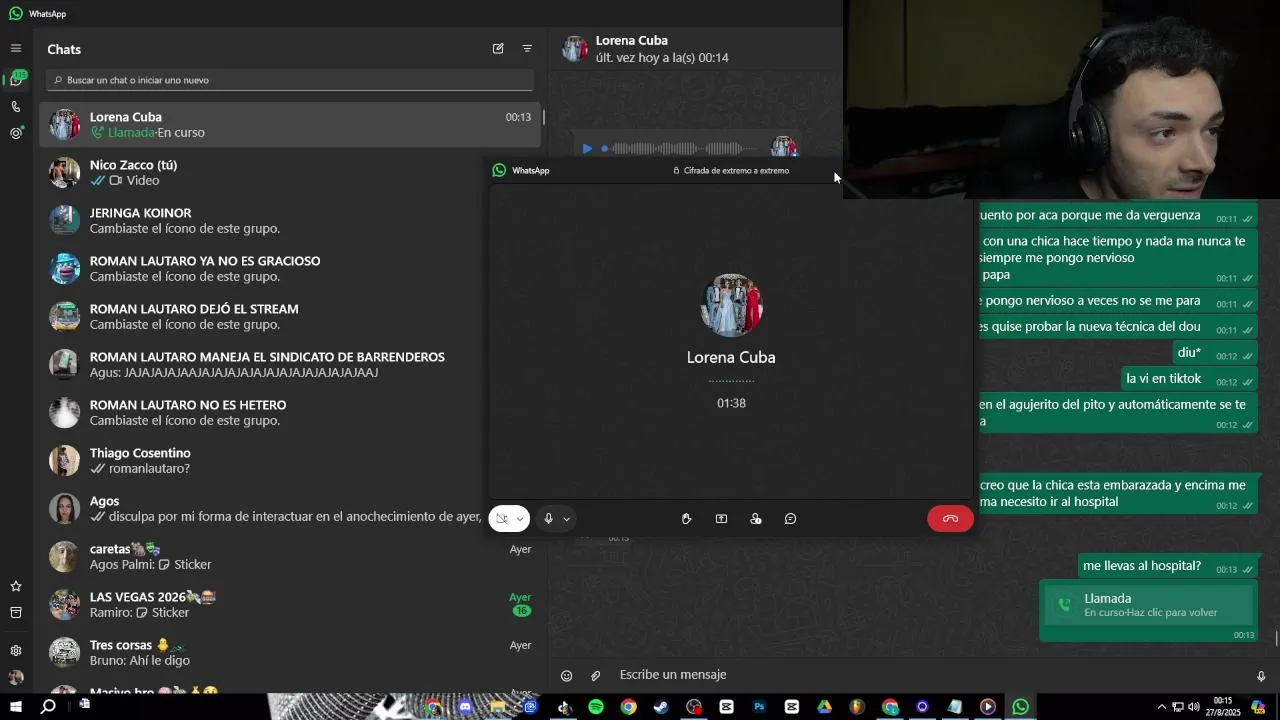This screenshot has width=1280, height=720.
Task: Open the chat filter menu
Action: [x=527, y=48]
